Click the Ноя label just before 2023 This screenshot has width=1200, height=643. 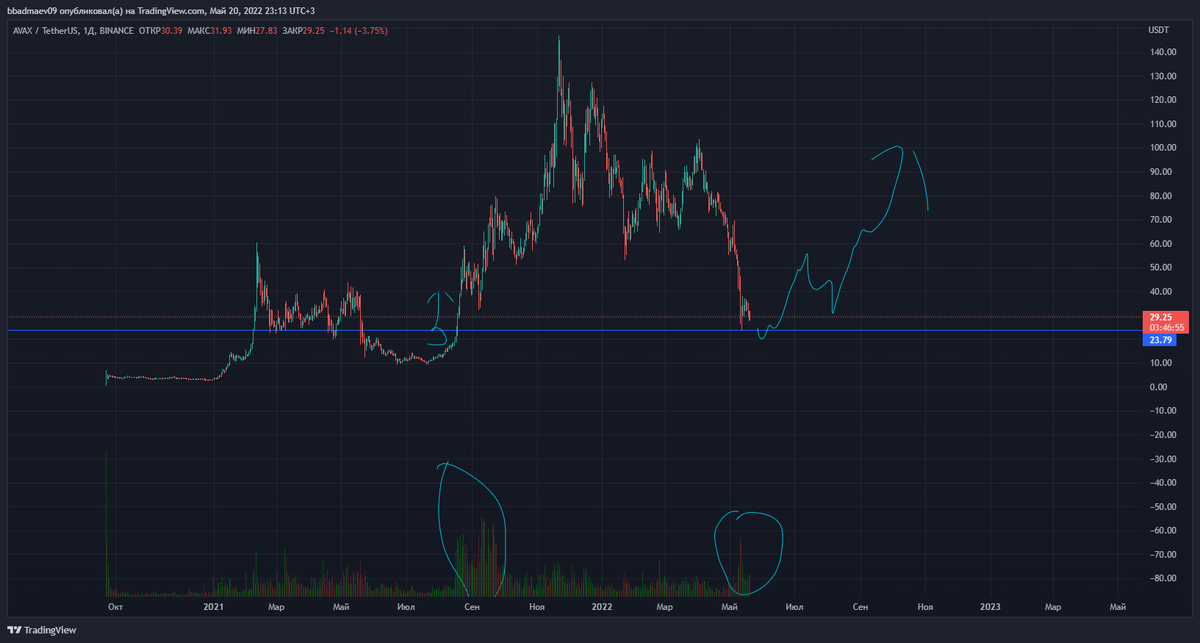point(925,607)
